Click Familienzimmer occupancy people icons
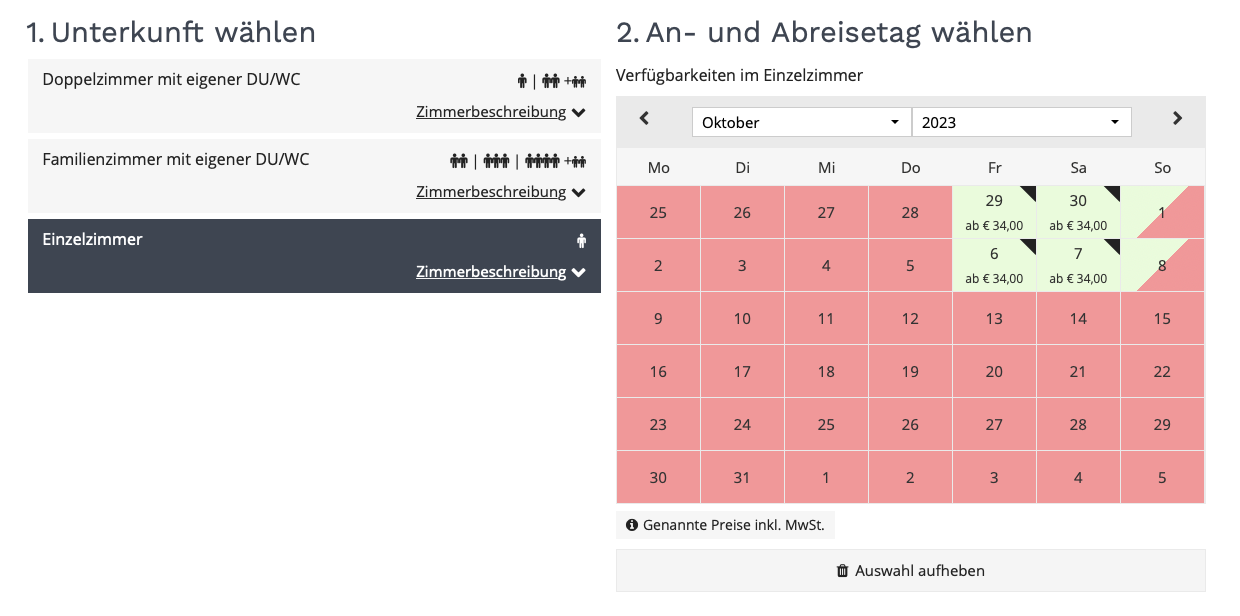Viewport: 1240px width, 616px height. pos(518,160)
